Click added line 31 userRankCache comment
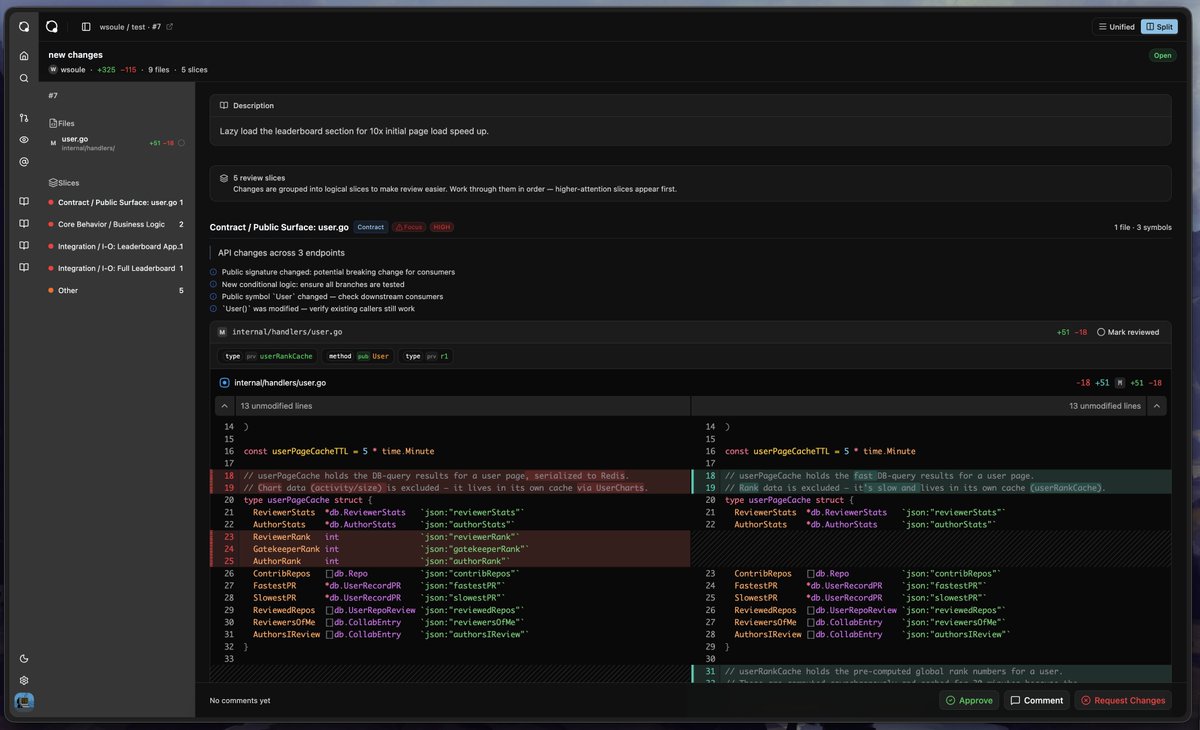The image size is (1200, 730). 932,671
